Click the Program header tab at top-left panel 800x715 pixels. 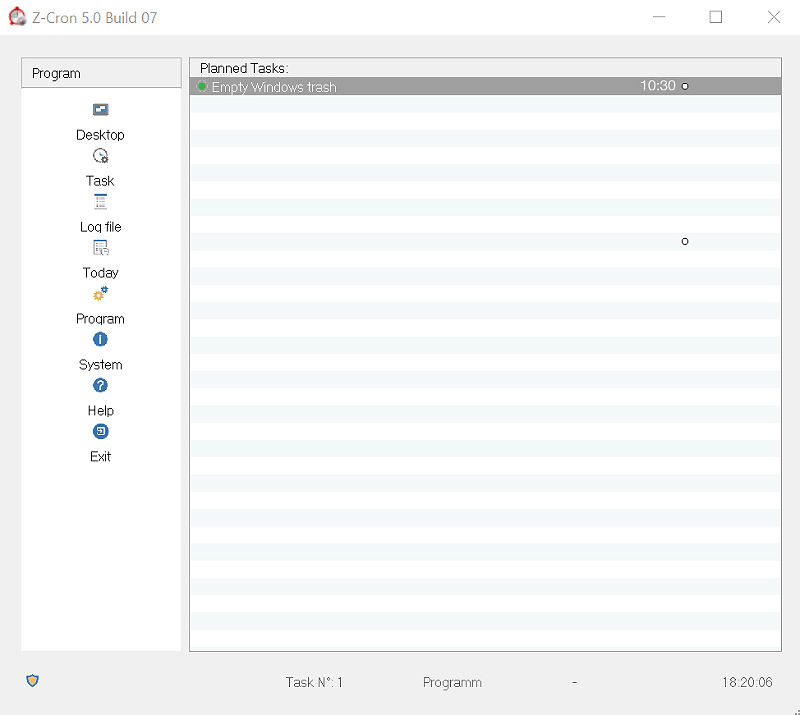coord(101,73)
